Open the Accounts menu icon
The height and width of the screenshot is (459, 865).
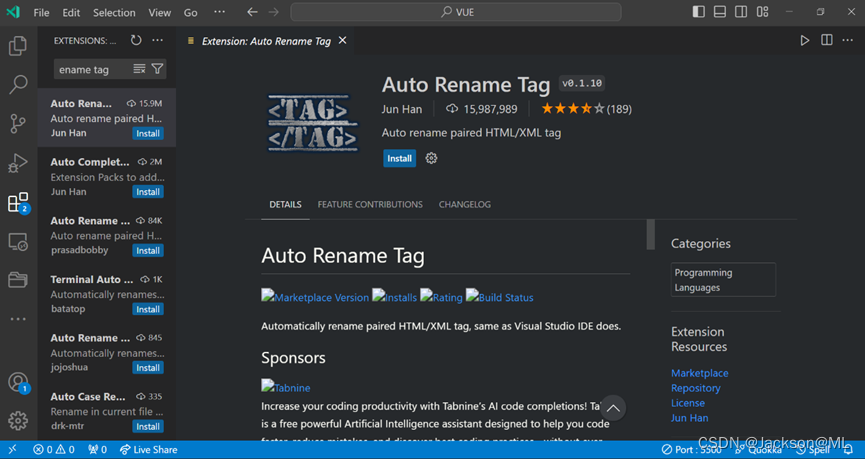(x=18, y=382)
